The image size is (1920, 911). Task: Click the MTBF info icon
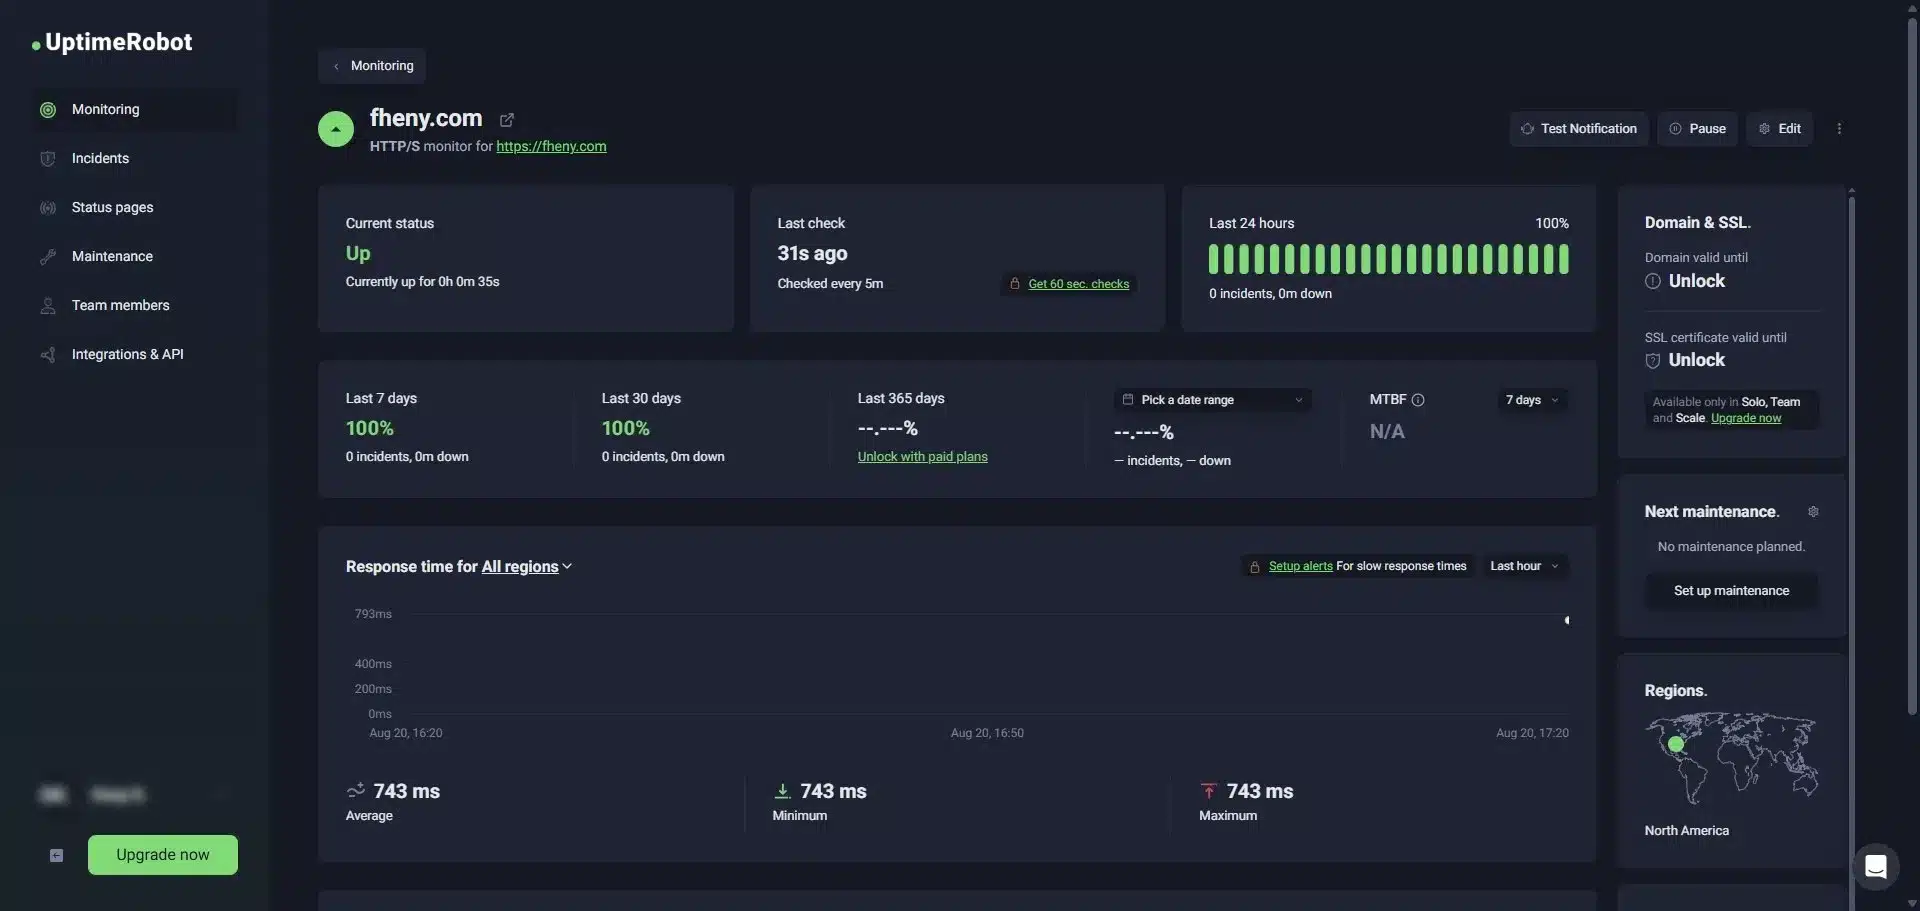point(1418,400)
